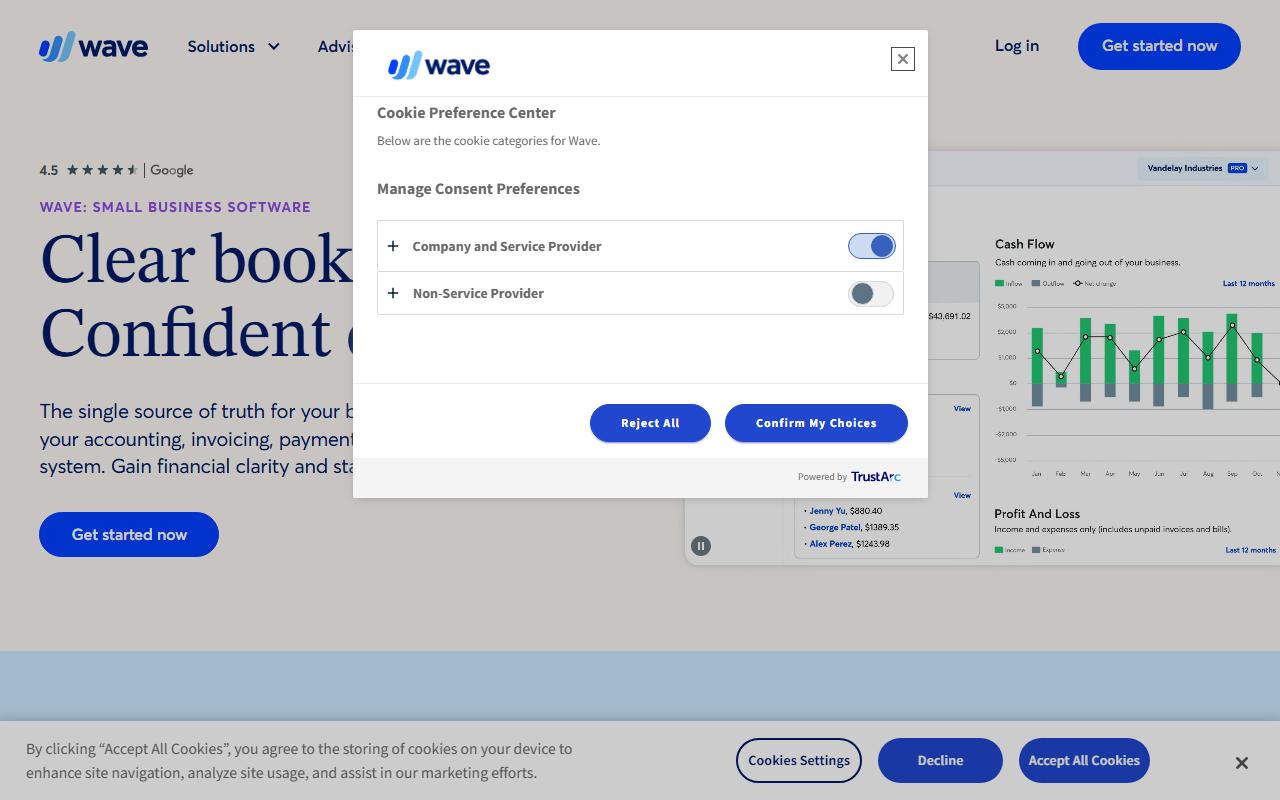Click the Reject All button
Image resolution: width=1280 pixels, height=800 pixels.
[650, 423]
